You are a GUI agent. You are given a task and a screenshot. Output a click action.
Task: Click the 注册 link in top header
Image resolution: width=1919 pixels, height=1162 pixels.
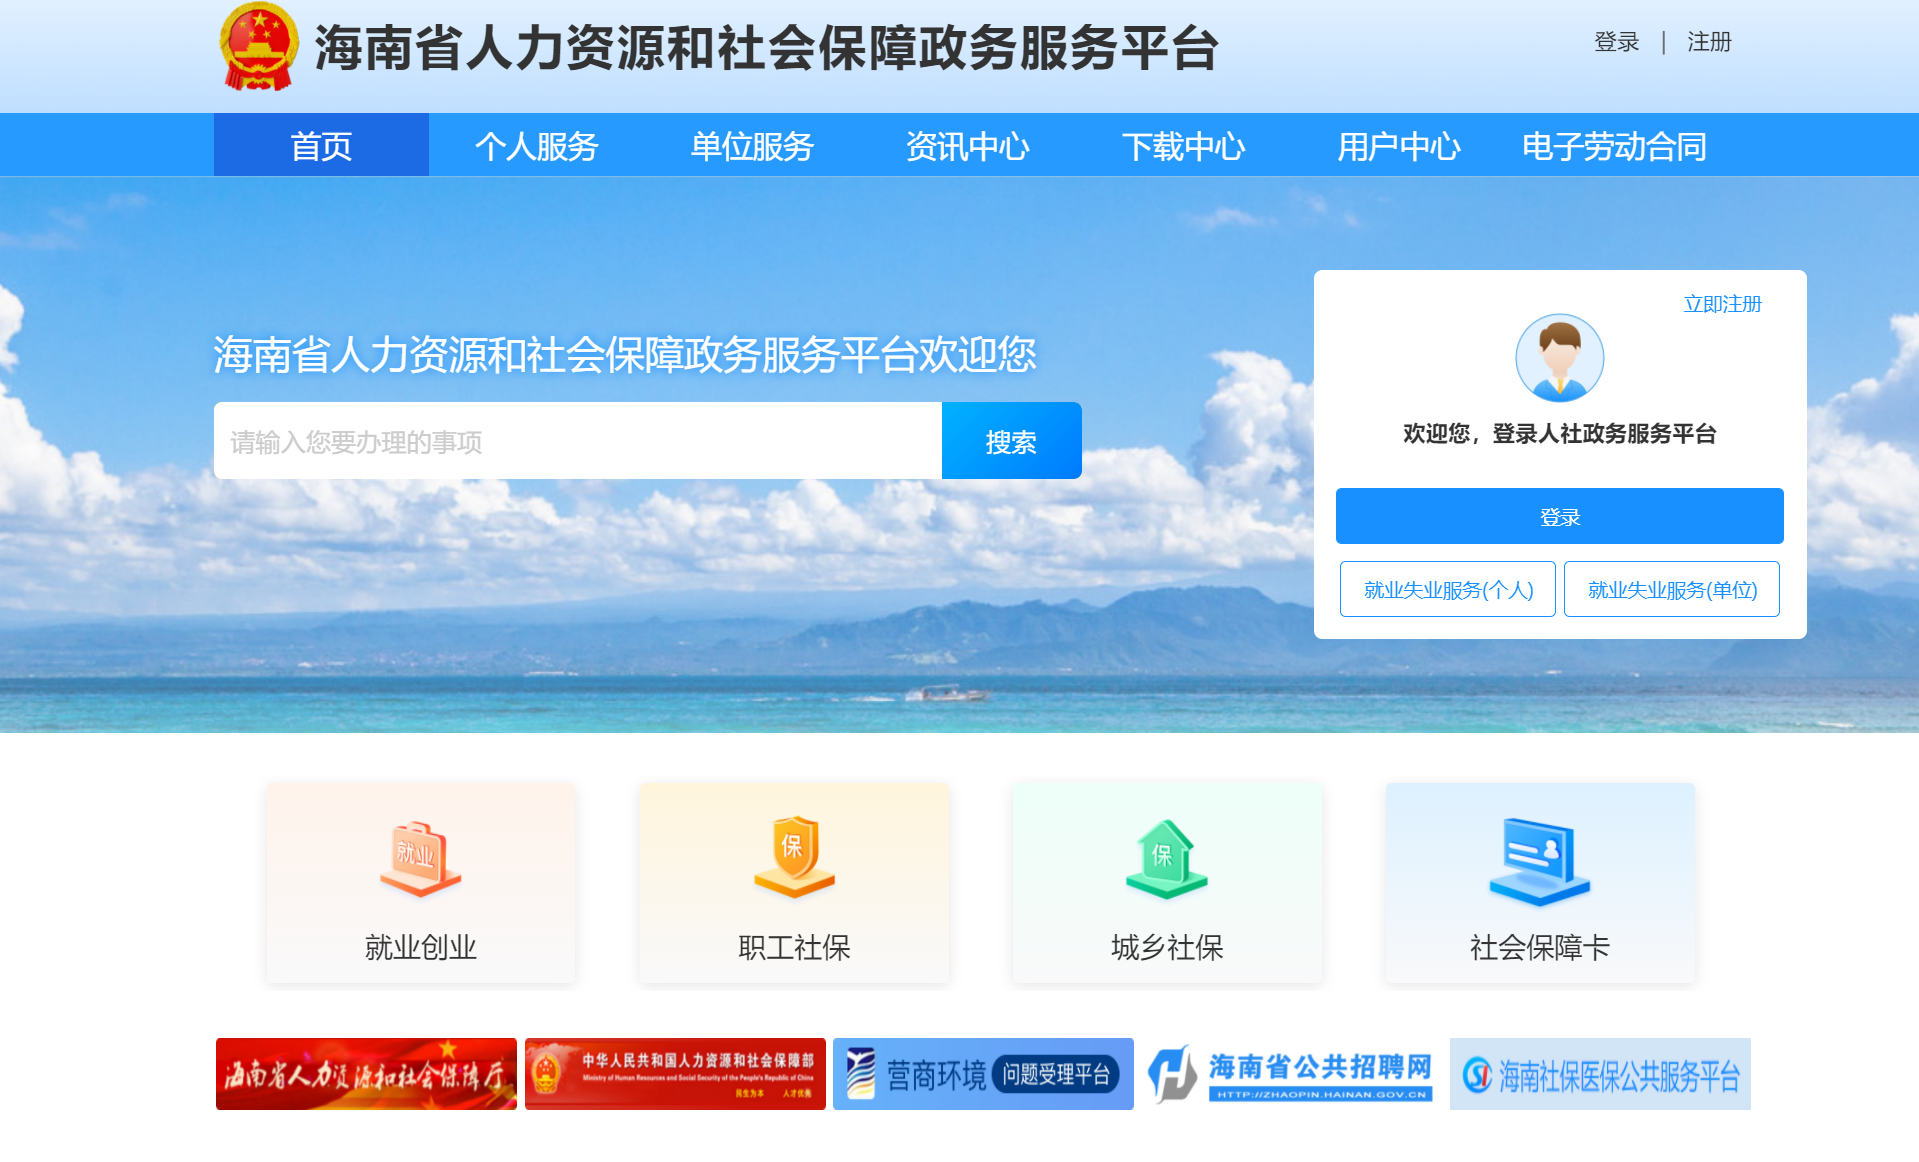pos(1709,42)
